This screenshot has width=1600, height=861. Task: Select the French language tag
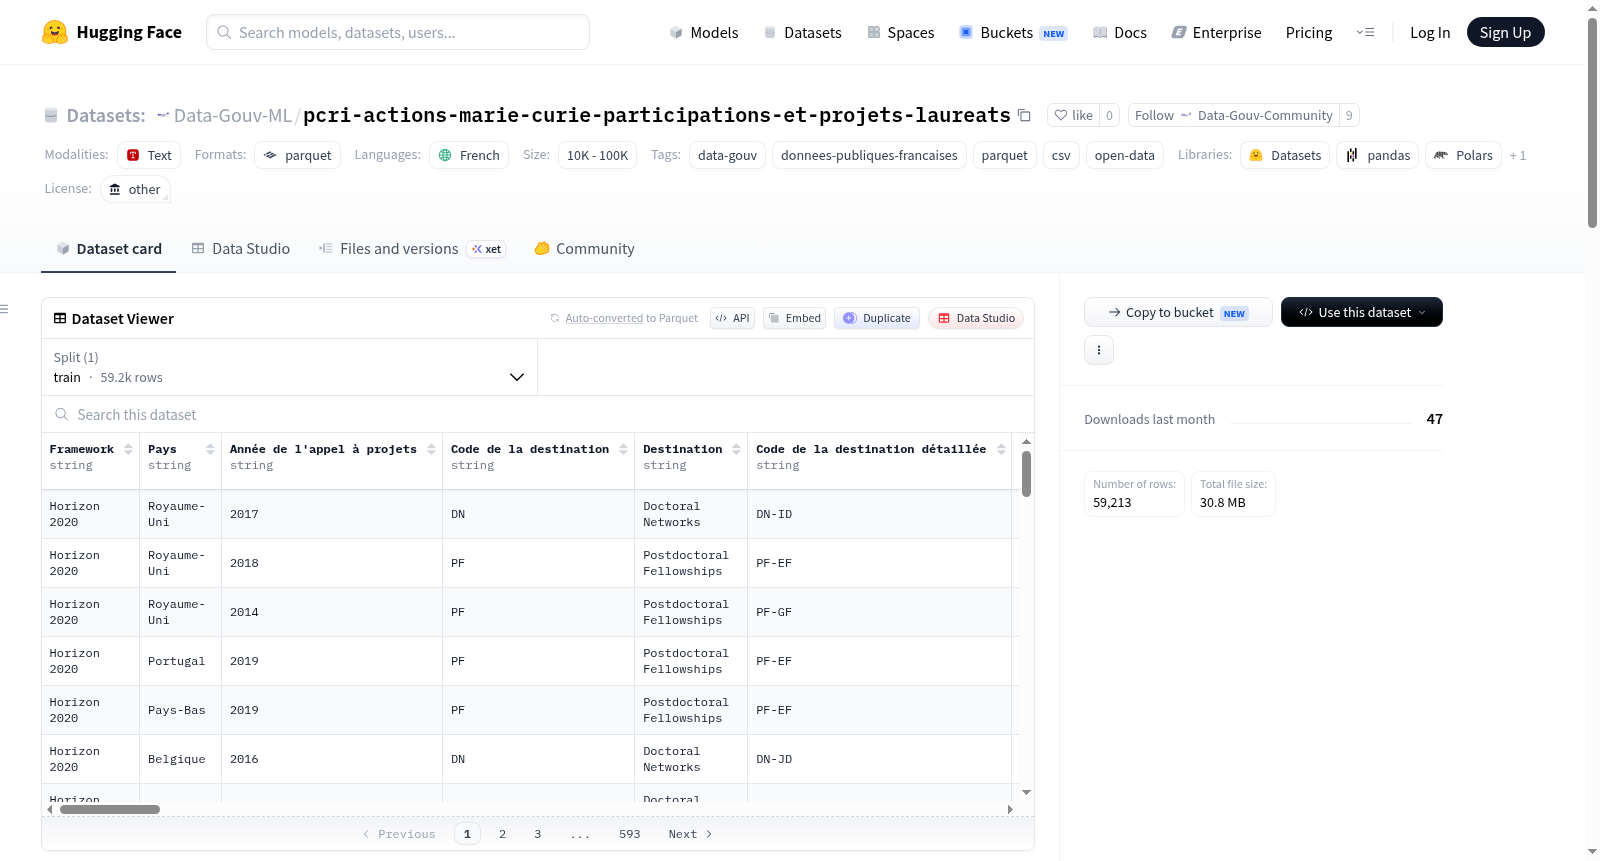[x=469, y=155]
